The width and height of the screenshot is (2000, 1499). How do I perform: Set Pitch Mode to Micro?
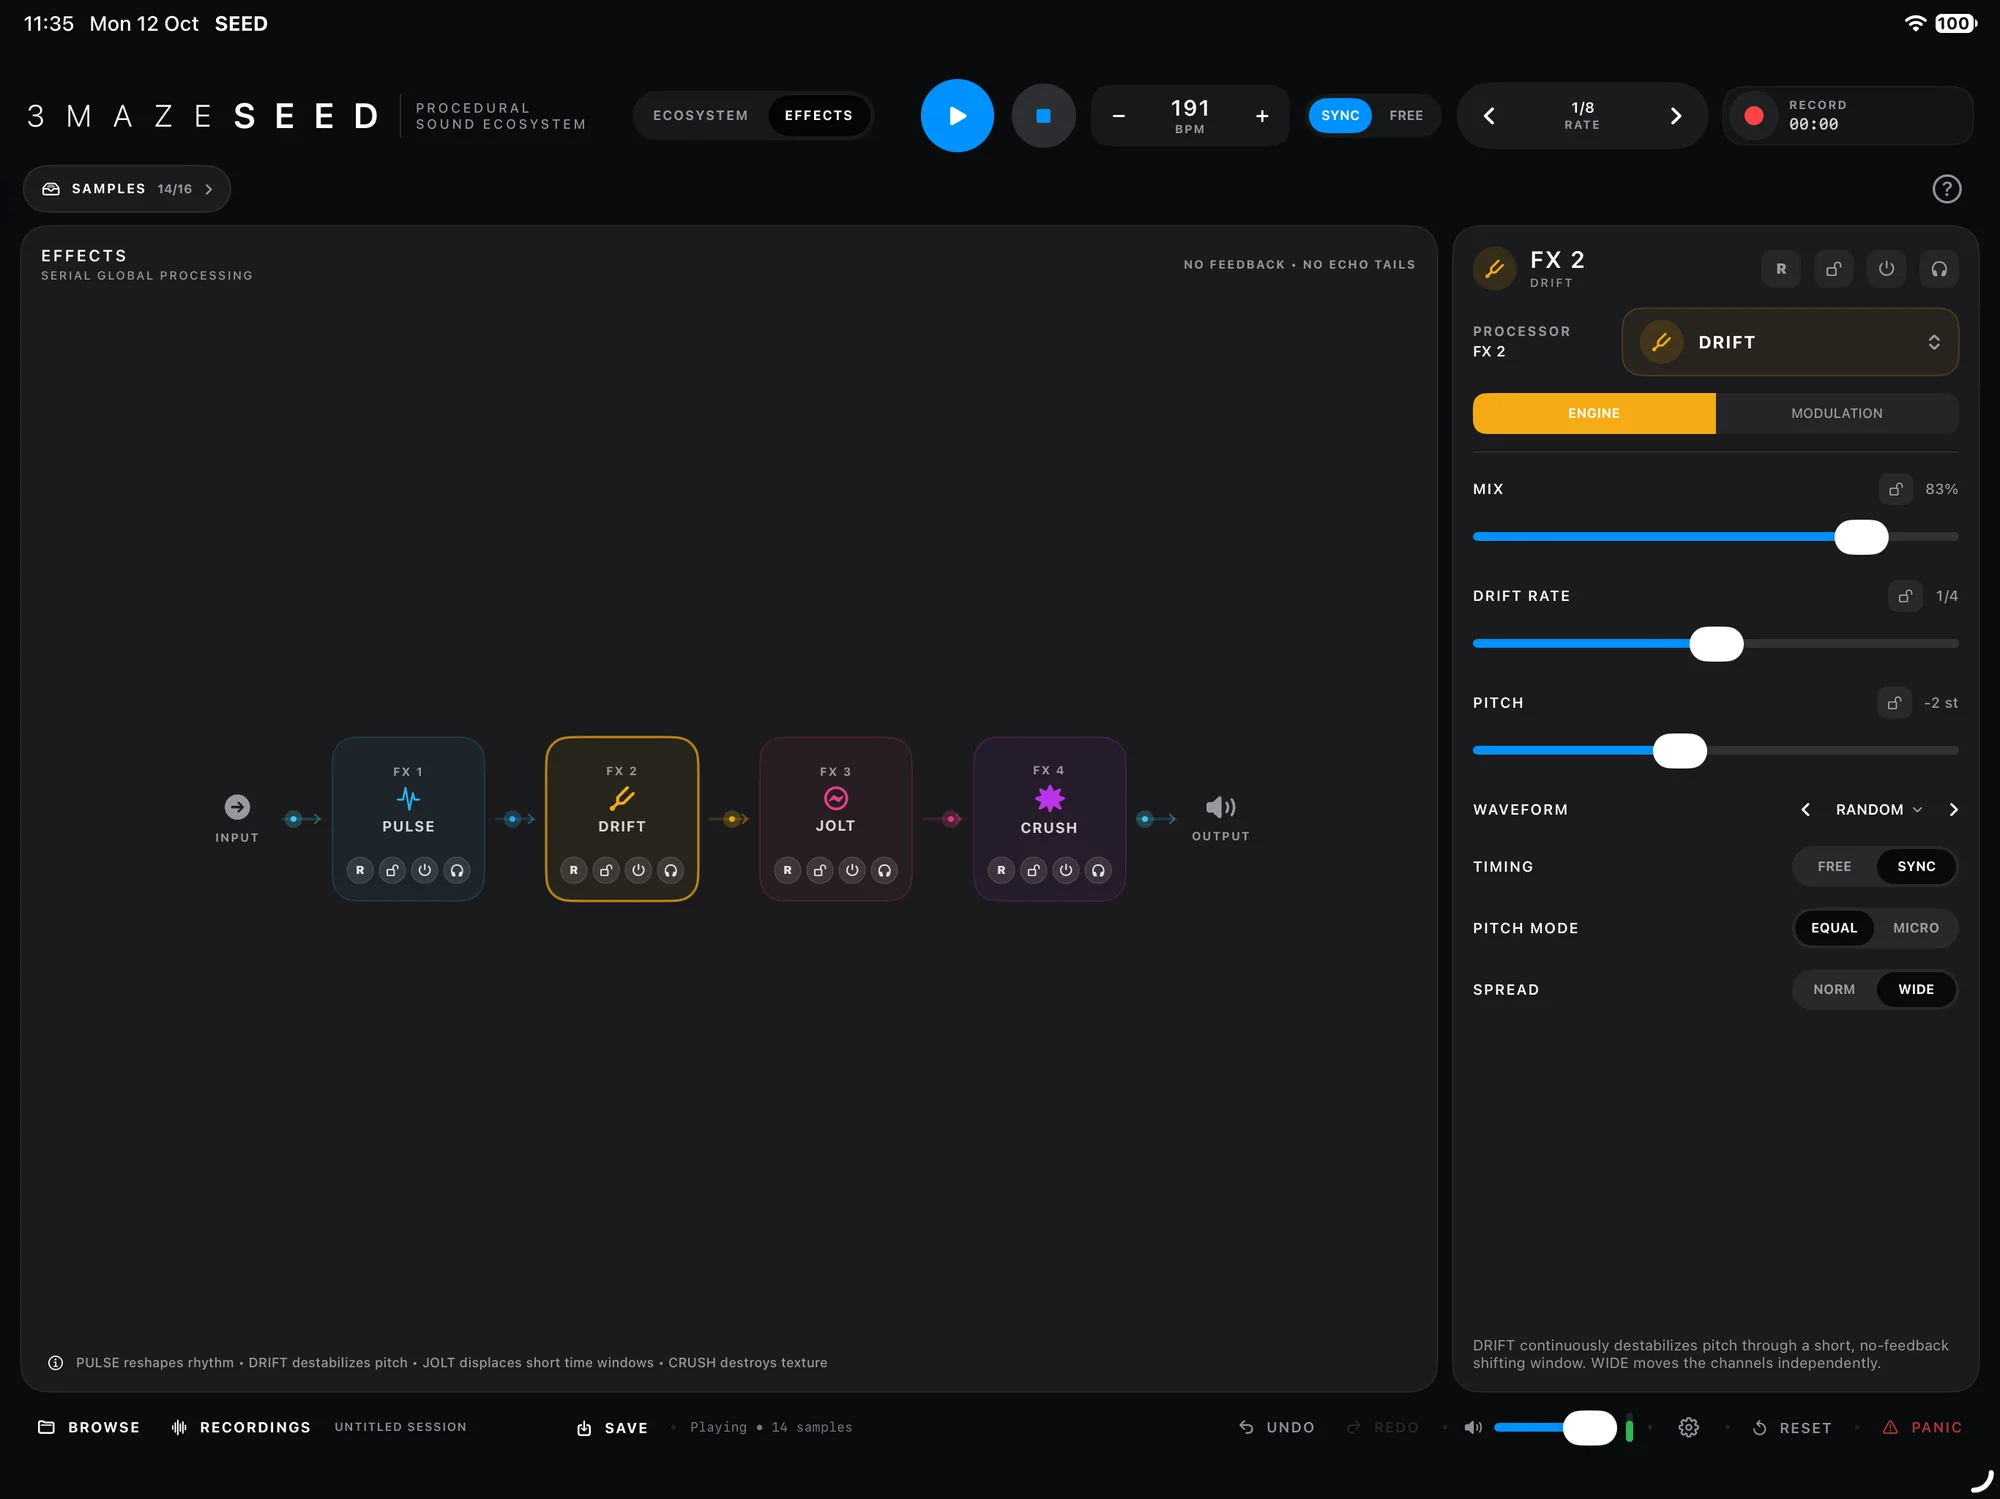(x=1915, y=928)
